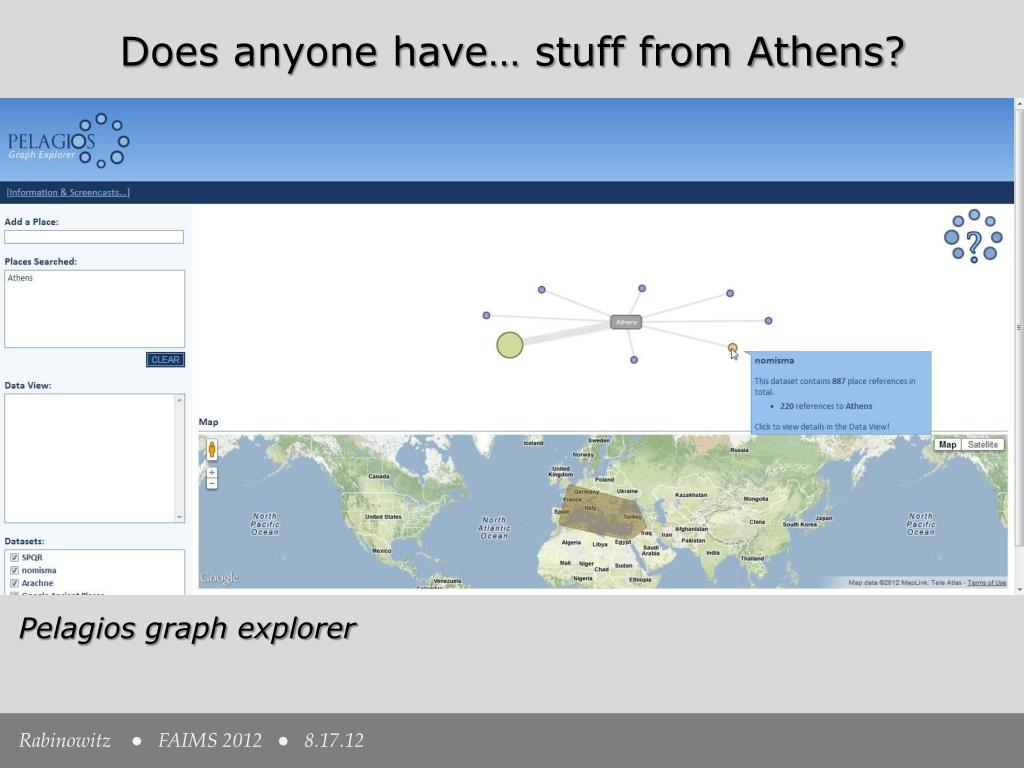Select the gray Athens node in graph
This screenshot has height=768, width=1024.
click(x=626, y=322)
